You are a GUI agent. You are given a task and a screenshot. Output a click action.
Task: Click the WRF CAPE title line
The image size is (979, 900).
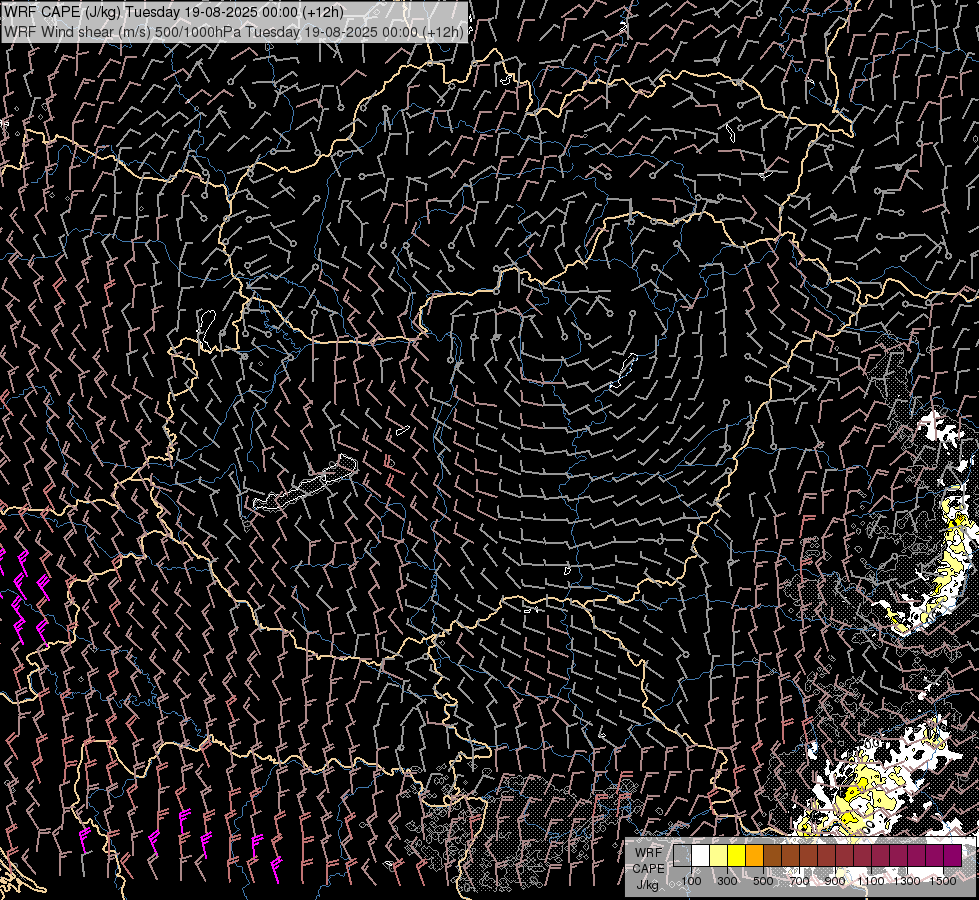coord(174,12)
